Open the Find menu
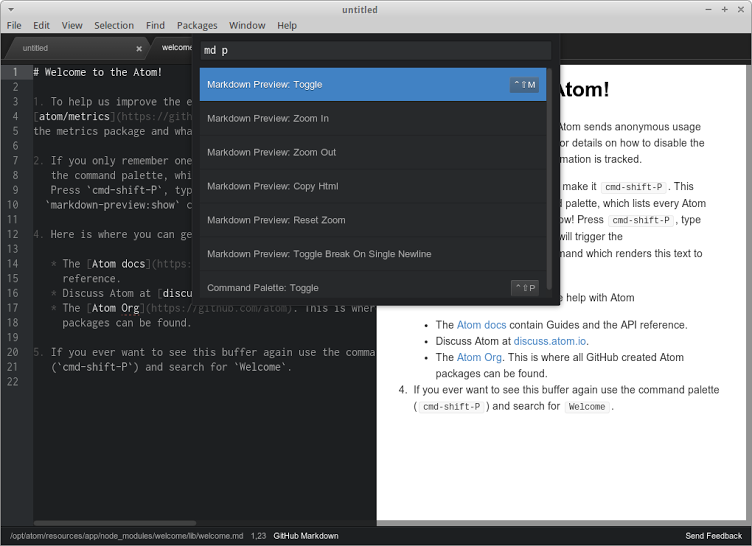 point(155,25)
